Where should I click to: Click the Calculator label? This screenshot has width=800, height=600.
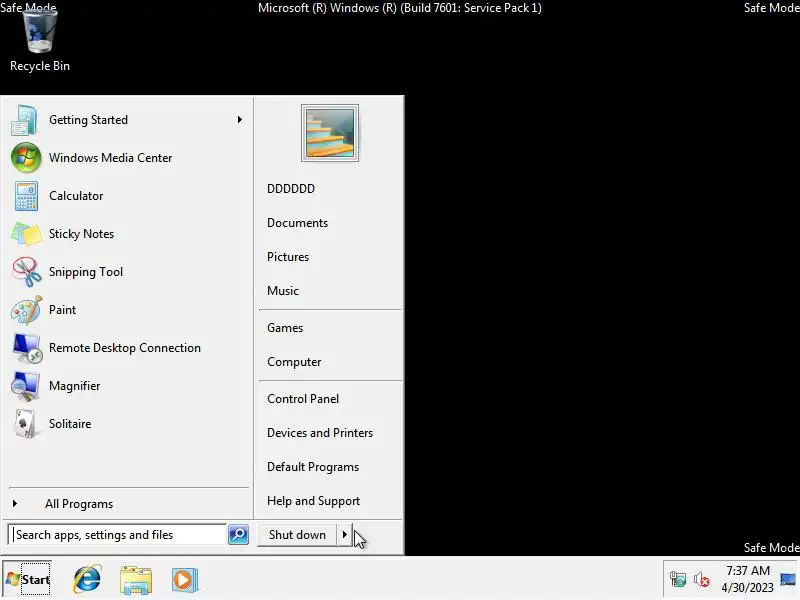pos(76,196)
